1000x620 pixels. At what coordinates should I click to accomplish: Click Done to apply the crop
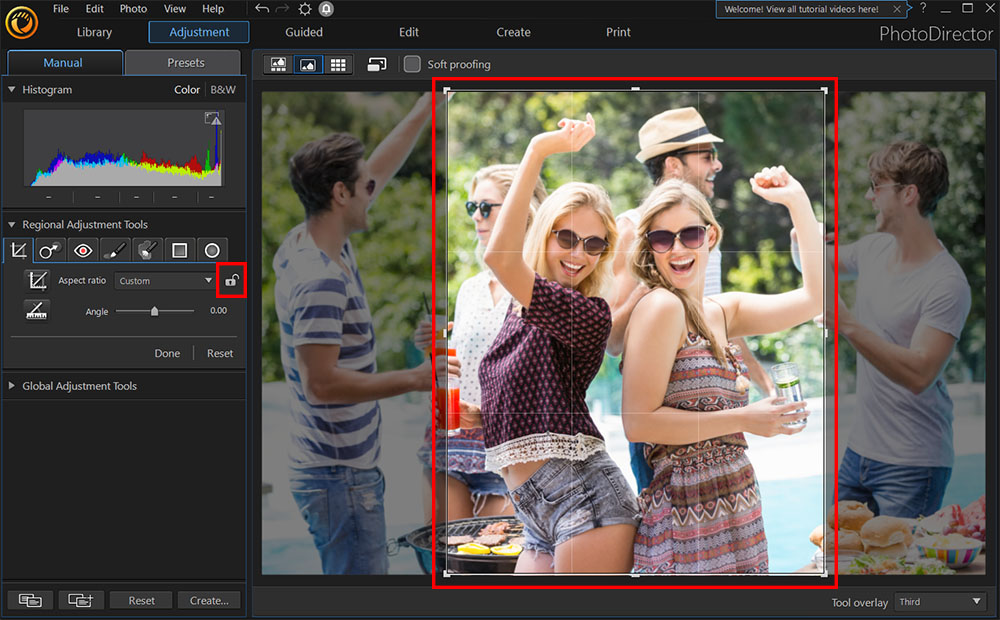(x=167, y=353)
